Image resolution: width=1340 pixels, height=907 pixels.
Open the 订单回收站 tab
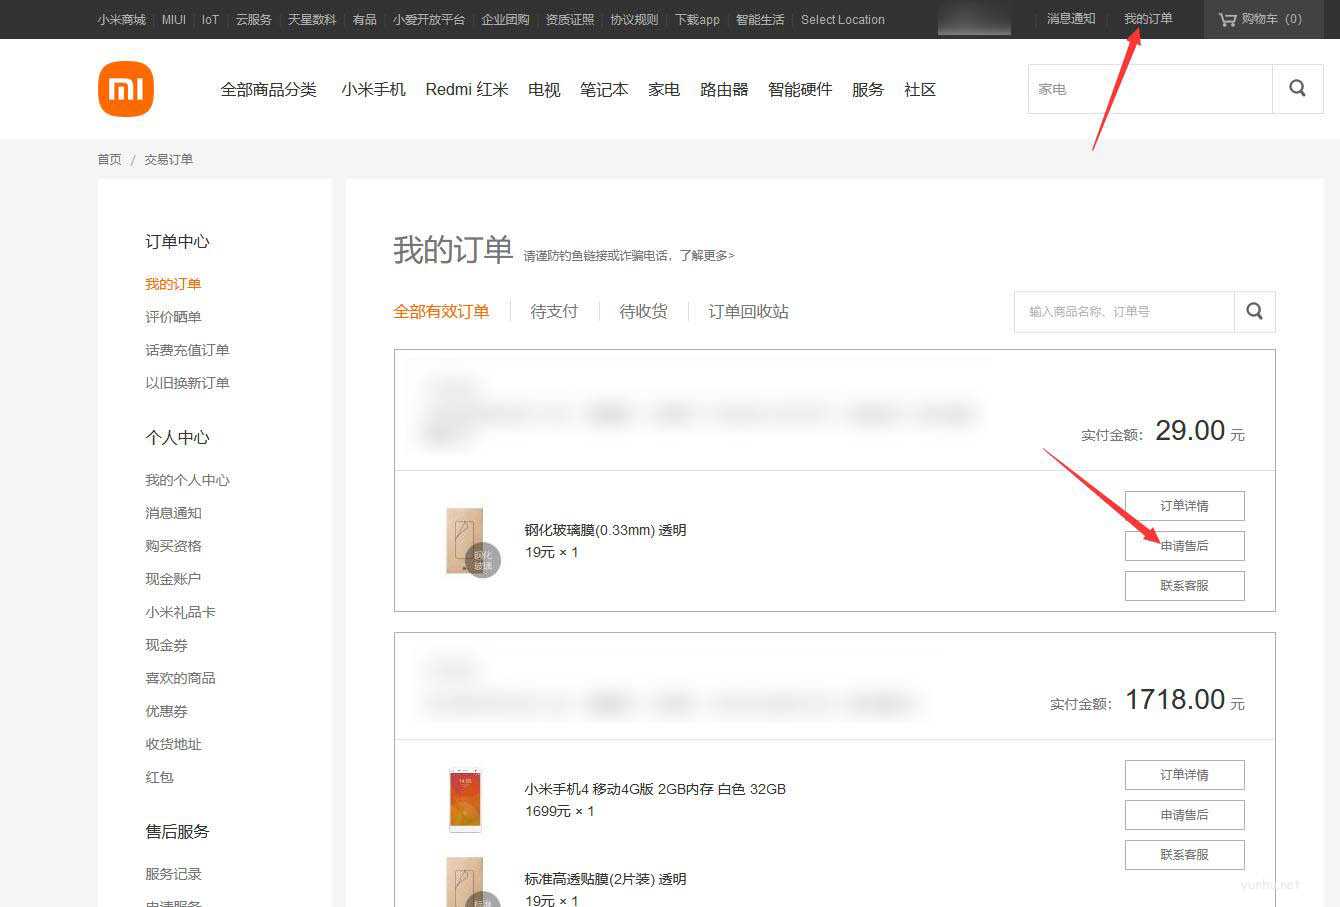click(747, 311)
